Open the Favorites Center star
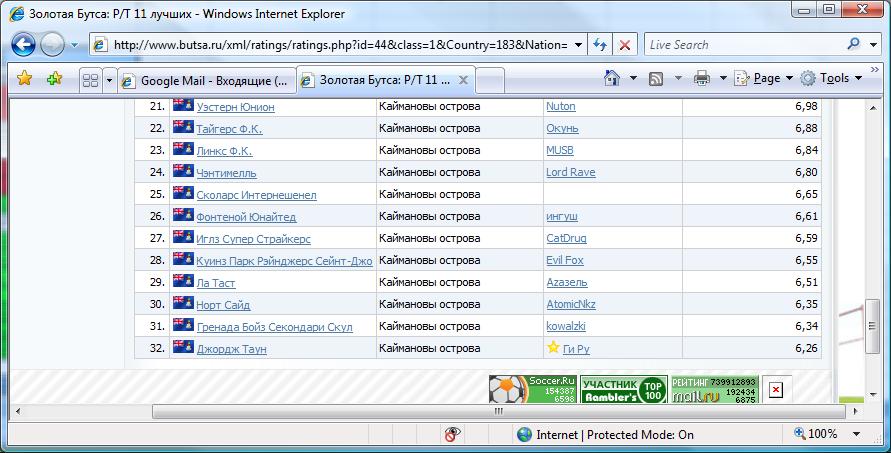Viewport: 891px width, 453px height. 25,79
